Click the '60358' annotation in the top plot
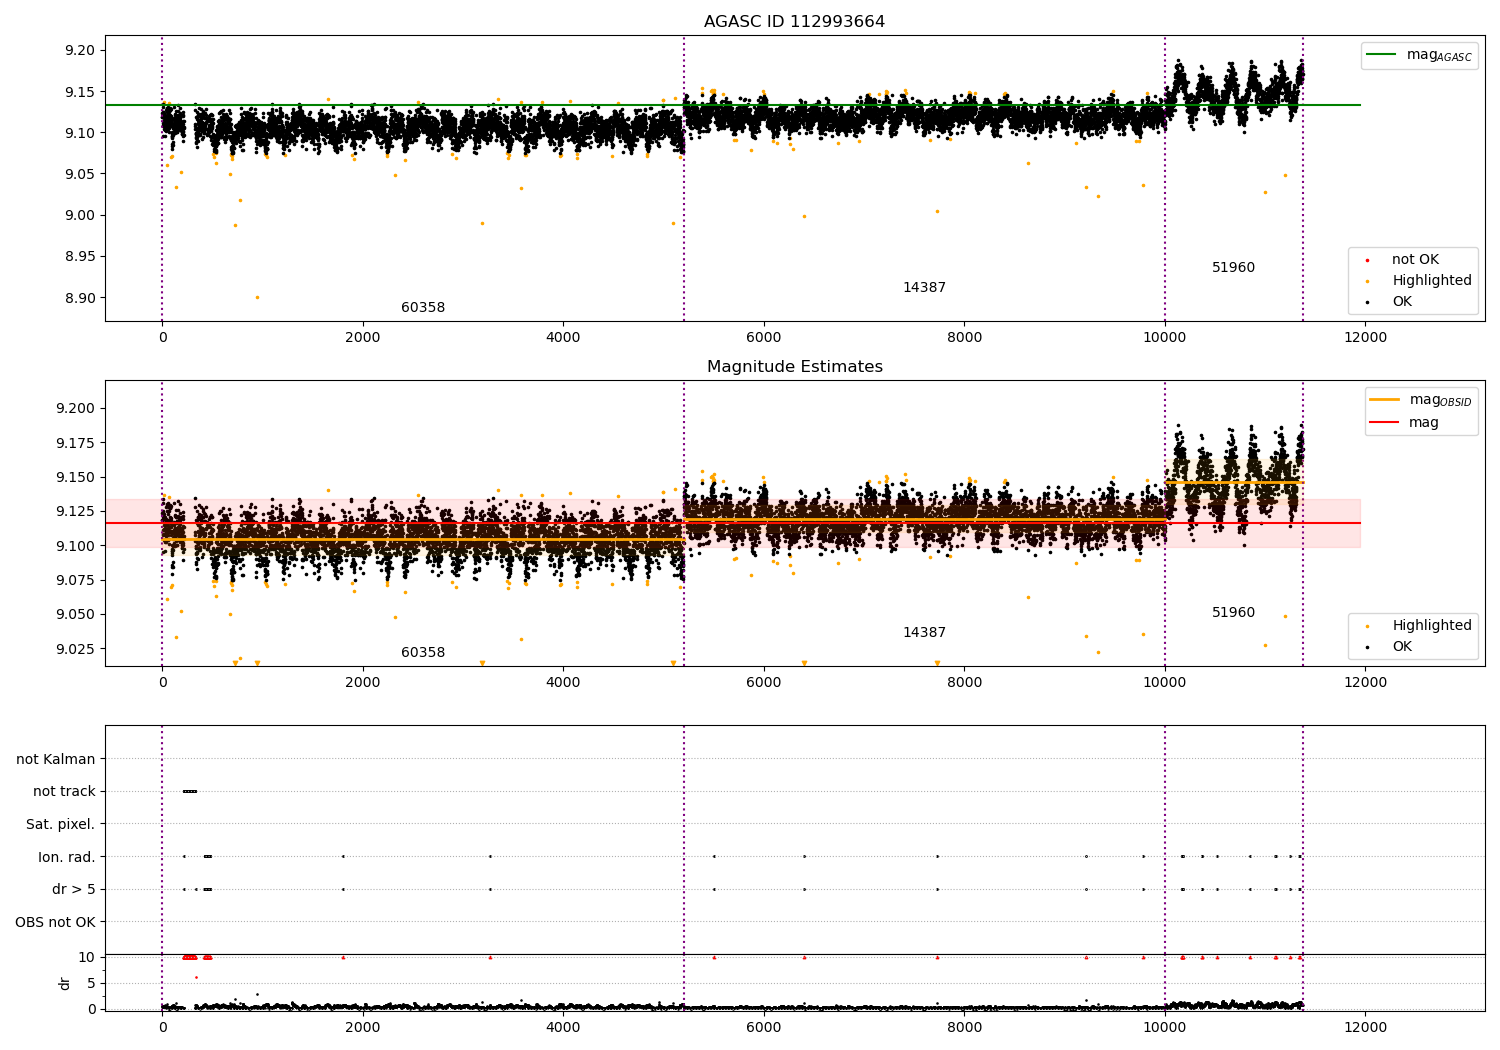 423,308
